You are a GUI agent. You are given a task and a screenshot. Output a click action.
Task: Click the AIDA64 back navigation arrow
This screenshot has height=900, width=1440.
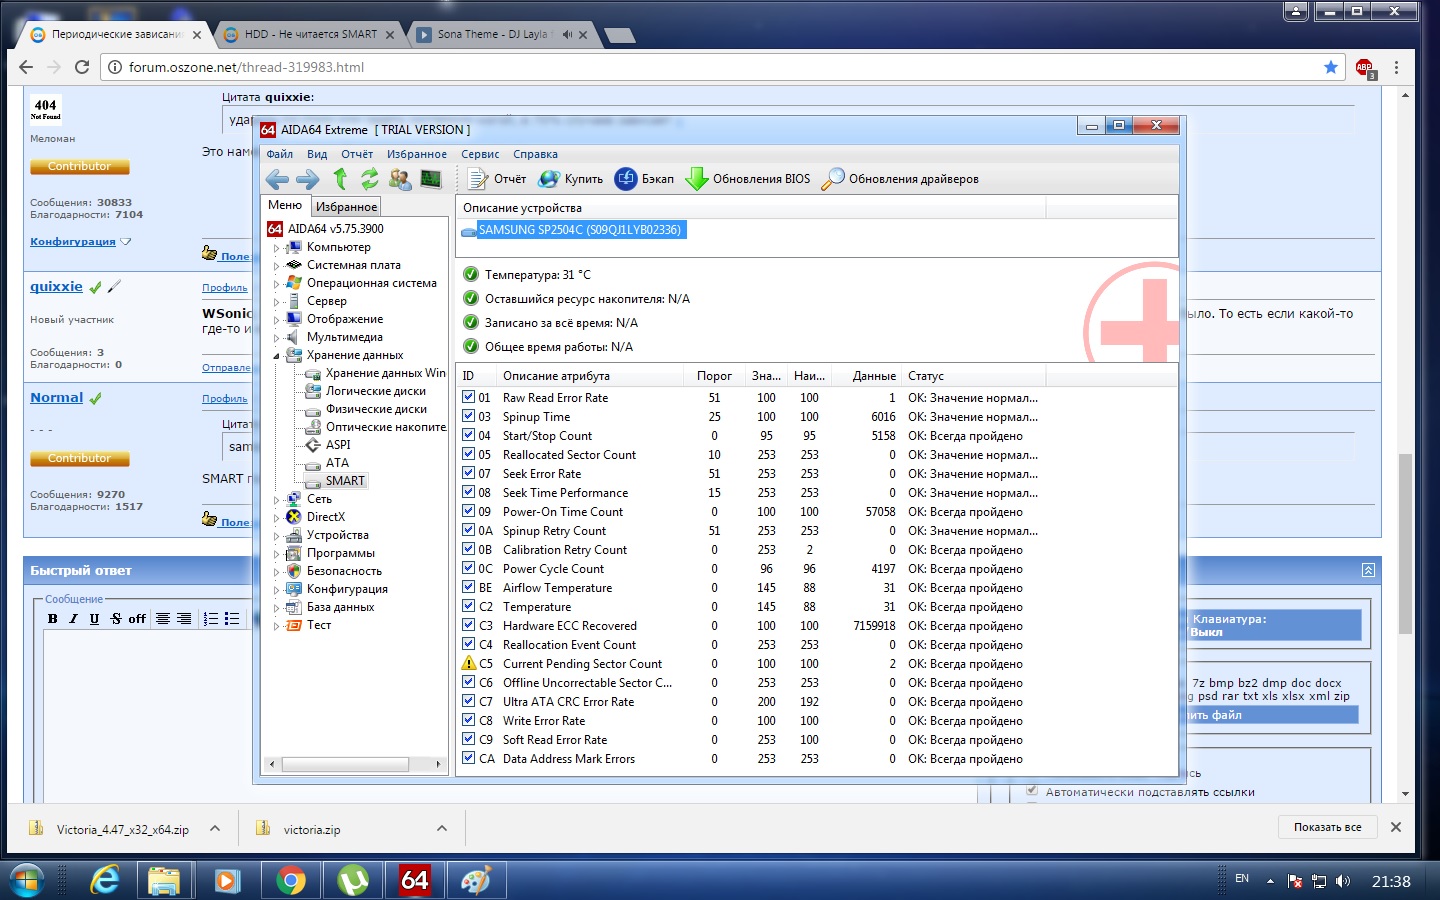(x=277, y=180)
